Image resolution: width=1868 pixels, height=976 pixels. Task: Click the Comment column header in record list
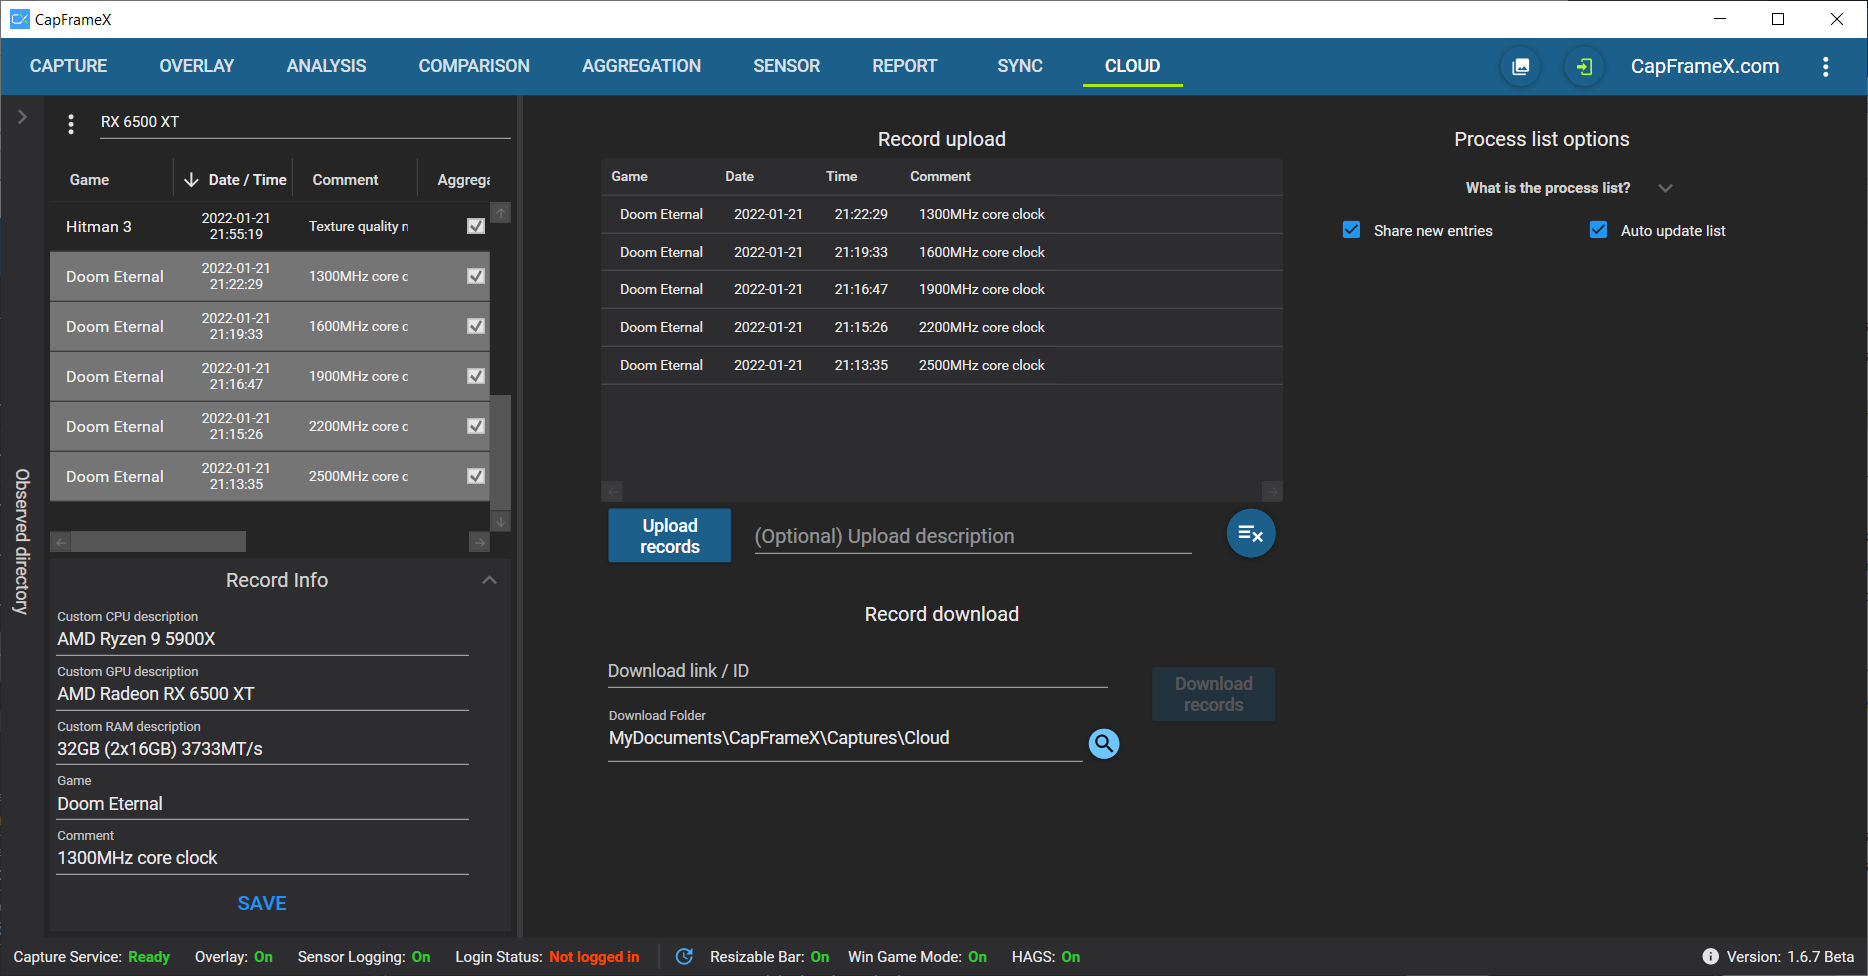pos(345,180)
